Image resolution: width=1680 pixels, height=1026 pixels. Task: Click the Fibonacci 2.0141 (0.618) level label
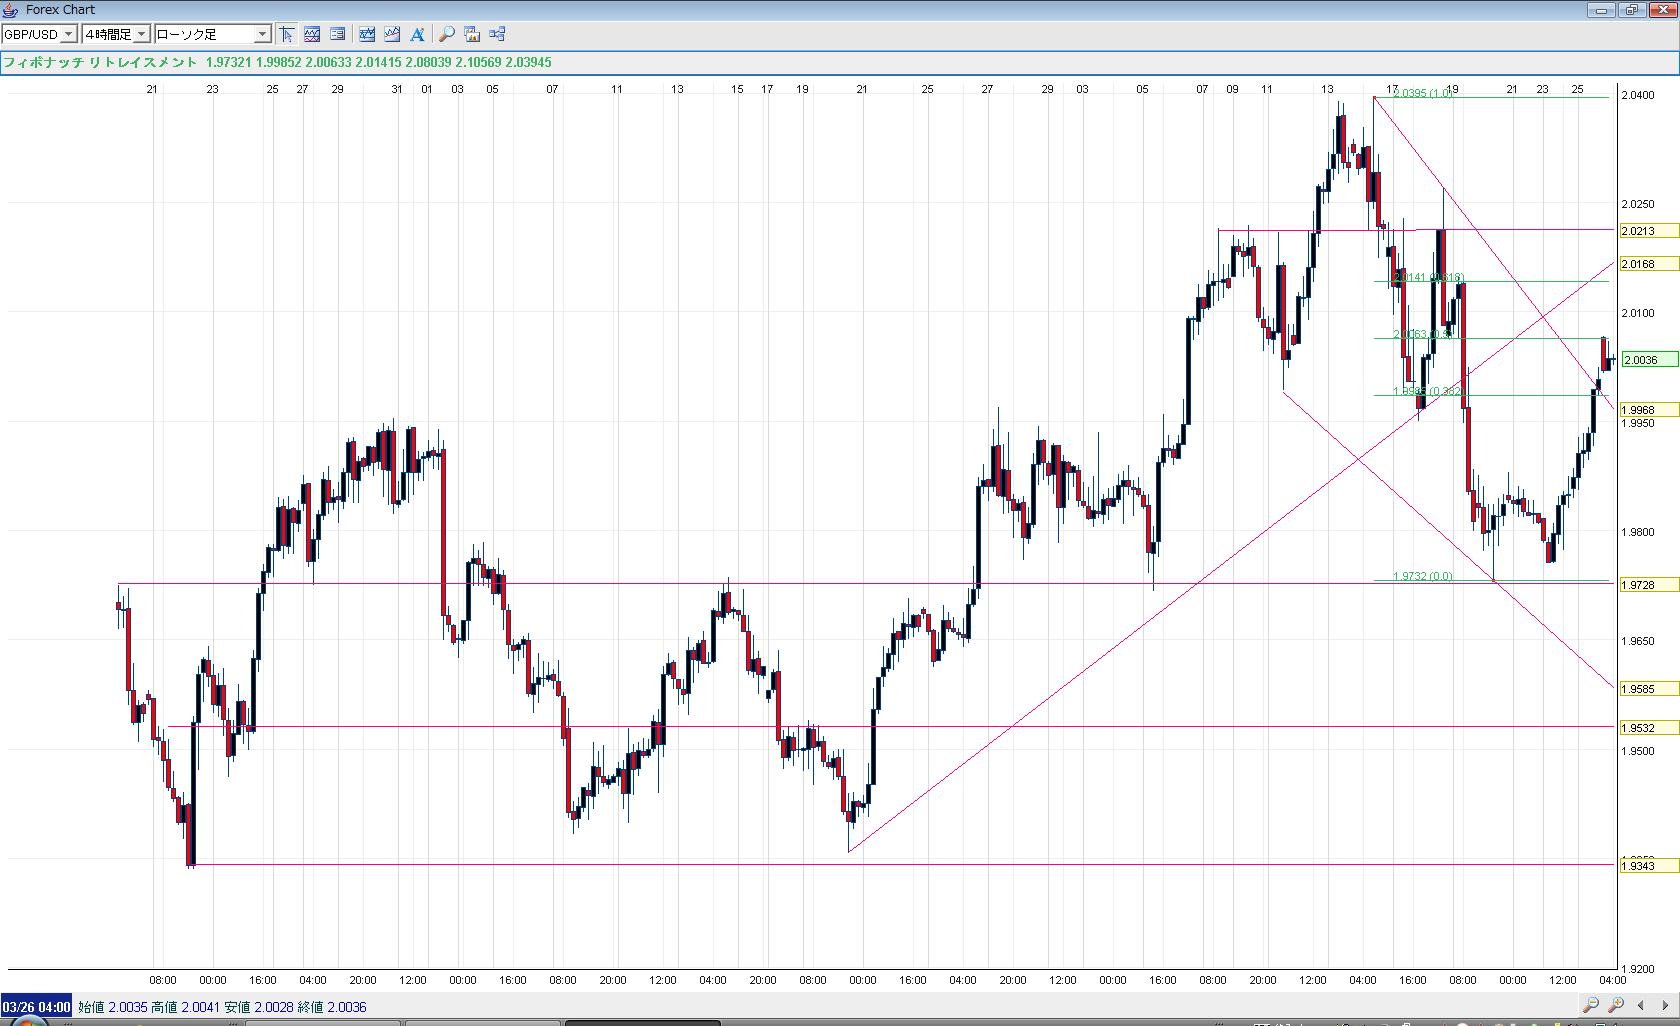point(1428,277)
